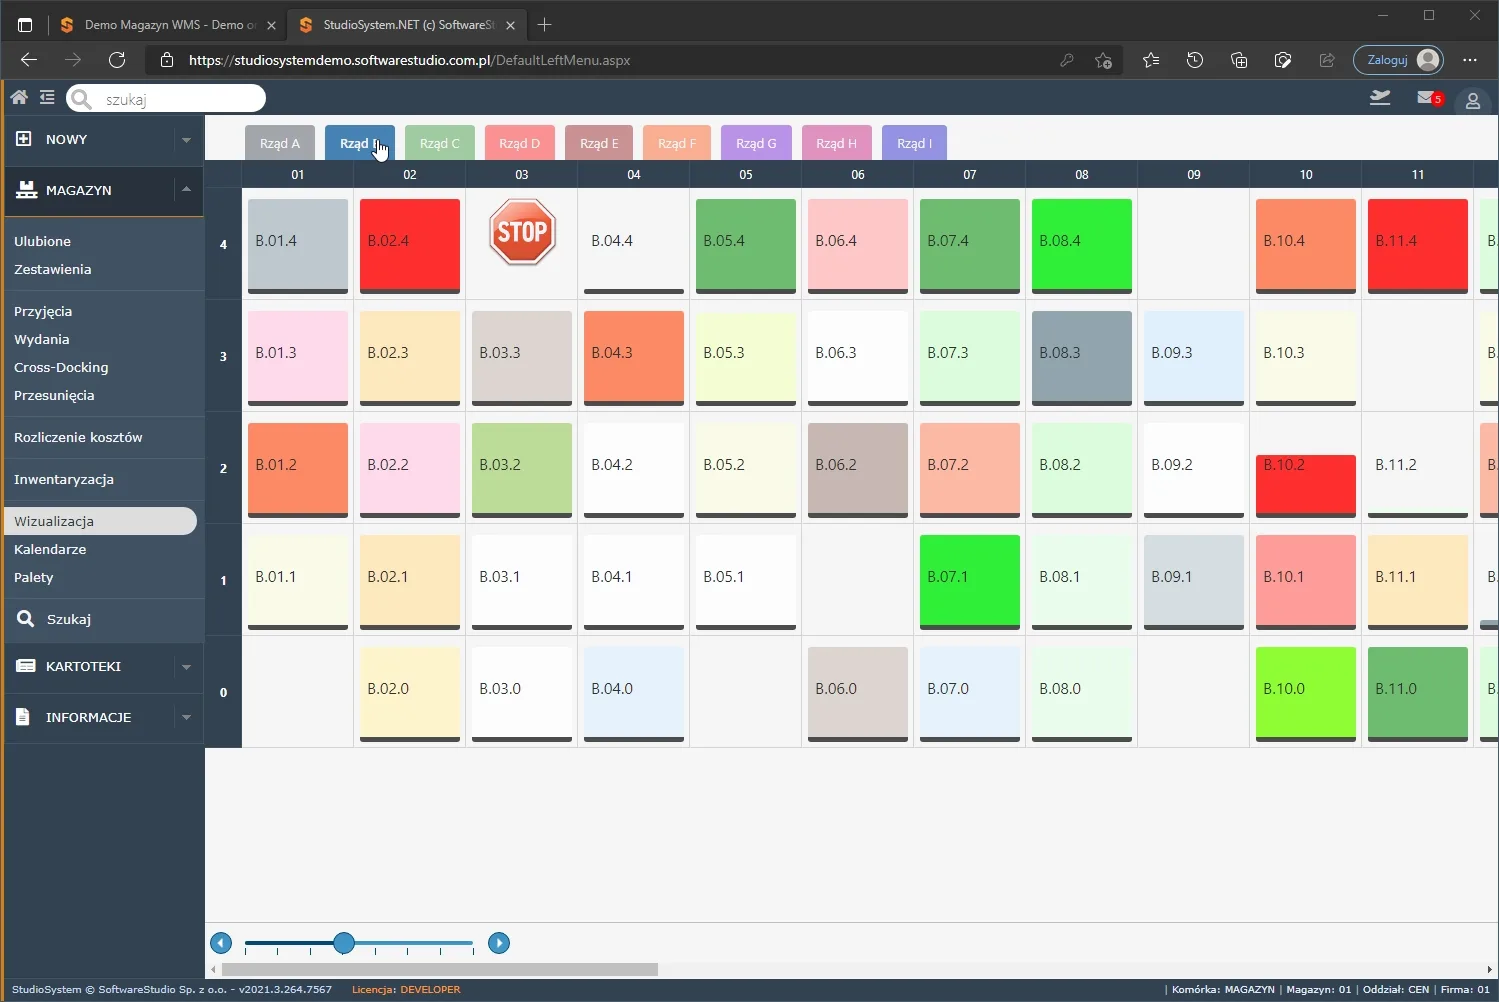
Task: Select green location cell B.11.0
Action: [x=1418, y=693]
